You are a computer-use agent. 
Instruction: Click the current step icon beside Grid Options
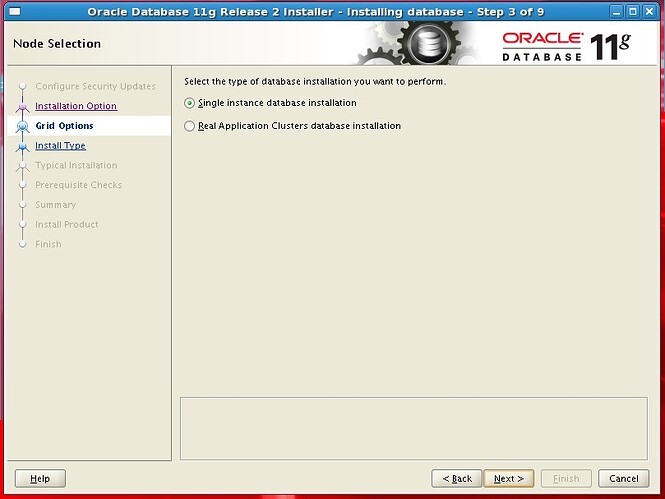point(22,127)
